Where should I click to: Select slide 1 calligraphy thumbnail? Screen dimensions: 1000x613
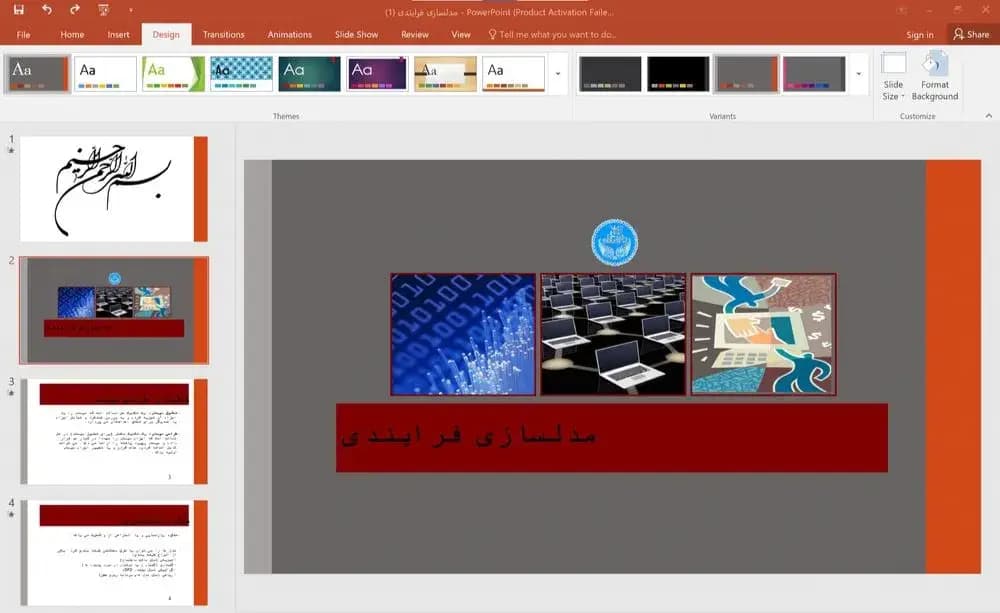tap(114, 189)
